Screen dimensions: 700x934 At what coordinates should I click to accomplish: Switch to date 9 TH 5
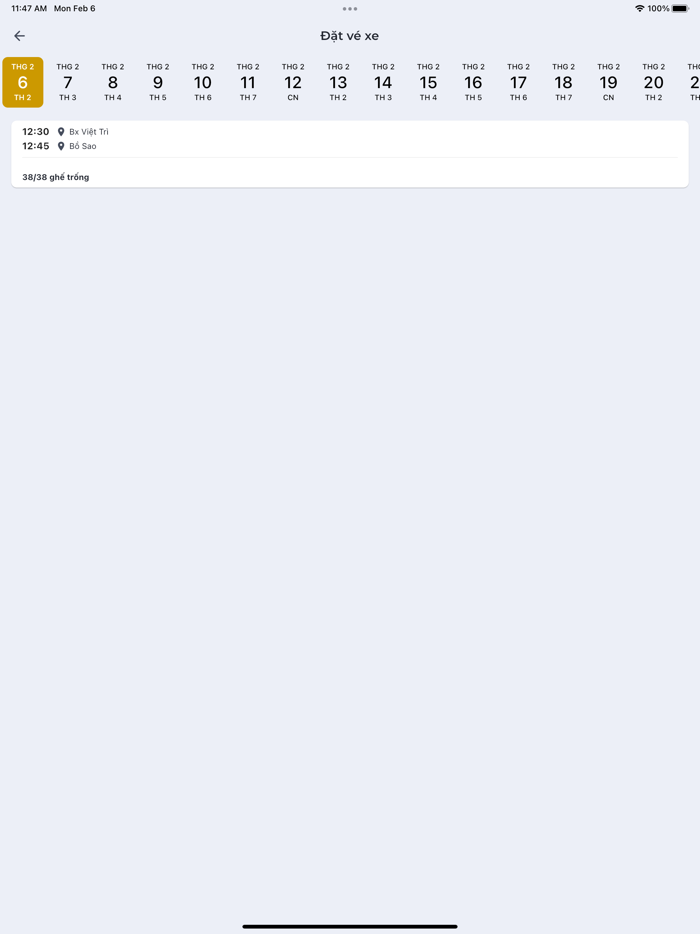[158, 82]
